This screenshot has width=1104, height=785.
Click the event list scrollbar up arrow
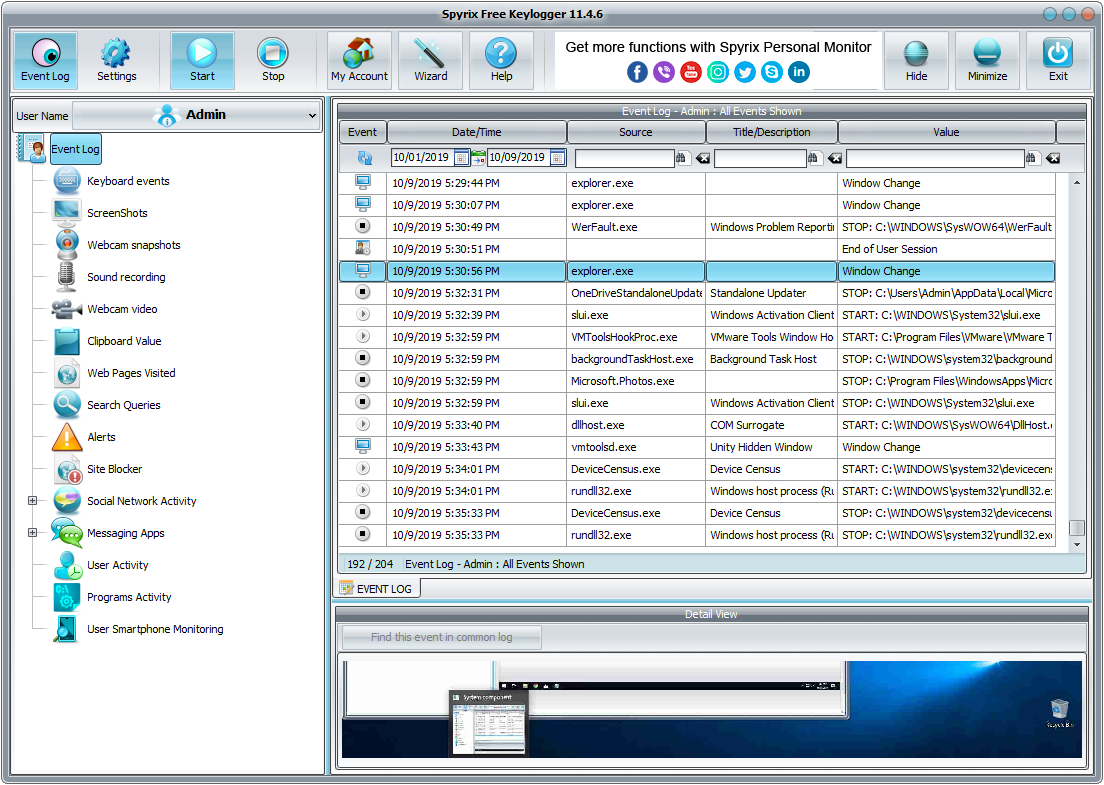1077,182
